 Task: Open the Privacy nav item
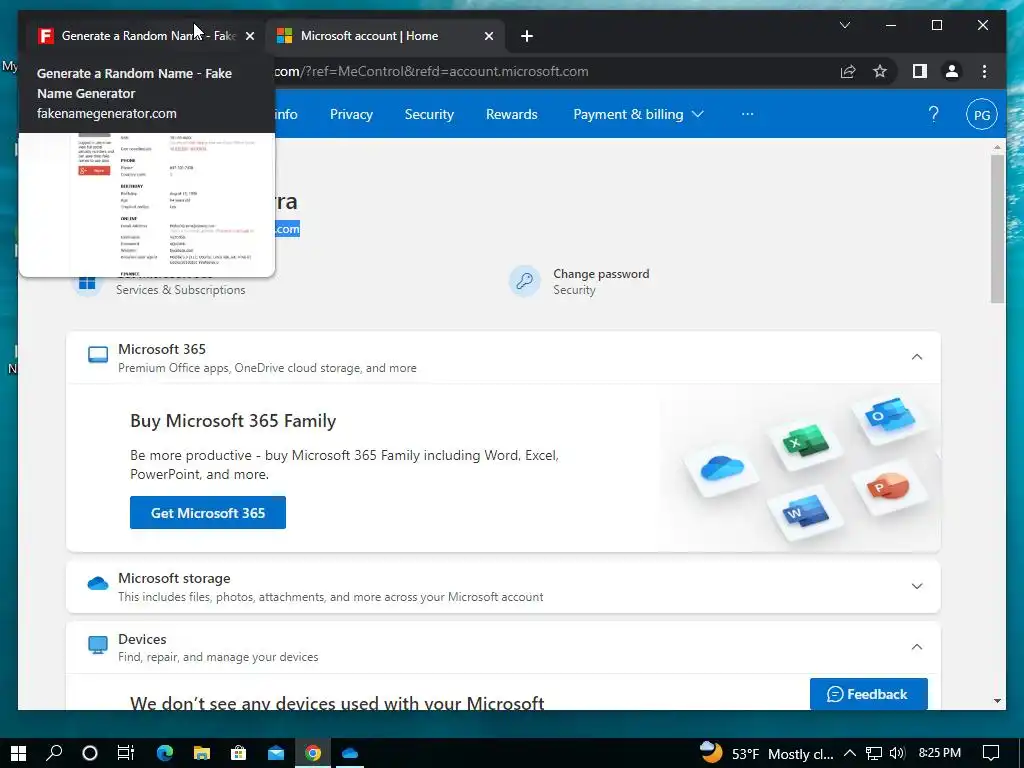(x=351, y=114)
